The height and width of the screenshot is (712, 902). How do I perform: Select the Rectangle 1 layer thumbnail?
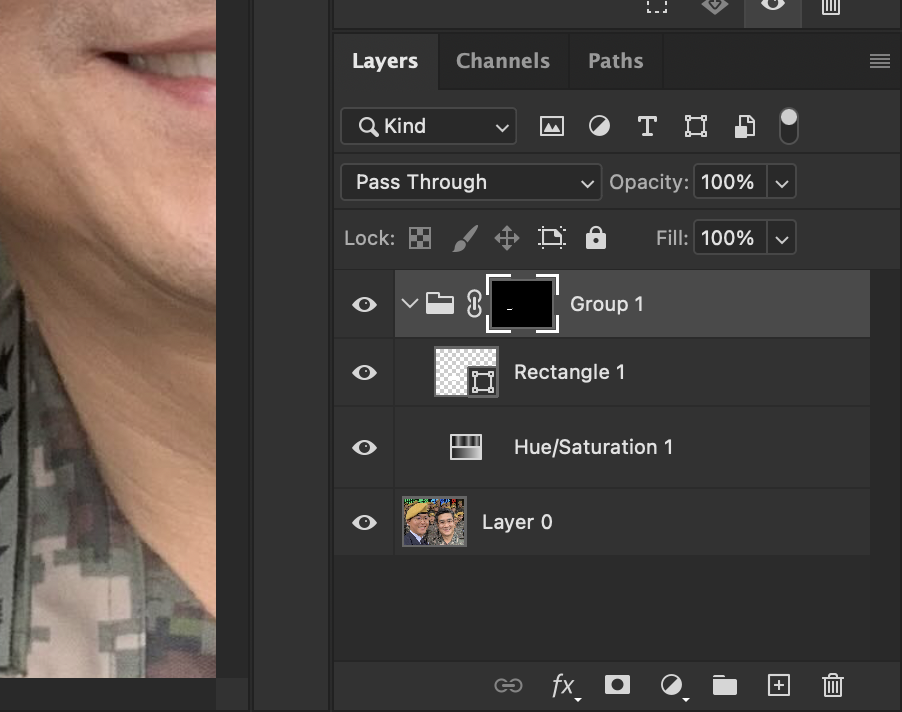click(x=466, y=372)
